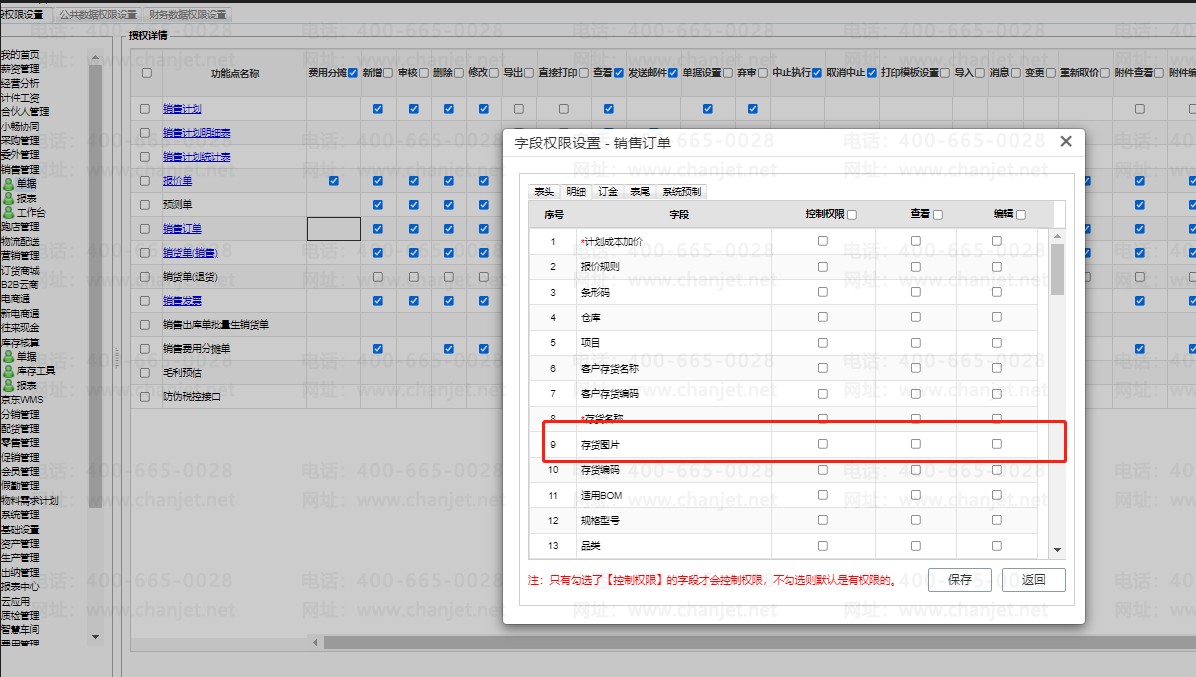
Task: Tick 查看 checkbox for 存货图片 row
Action: click(915, 444)
